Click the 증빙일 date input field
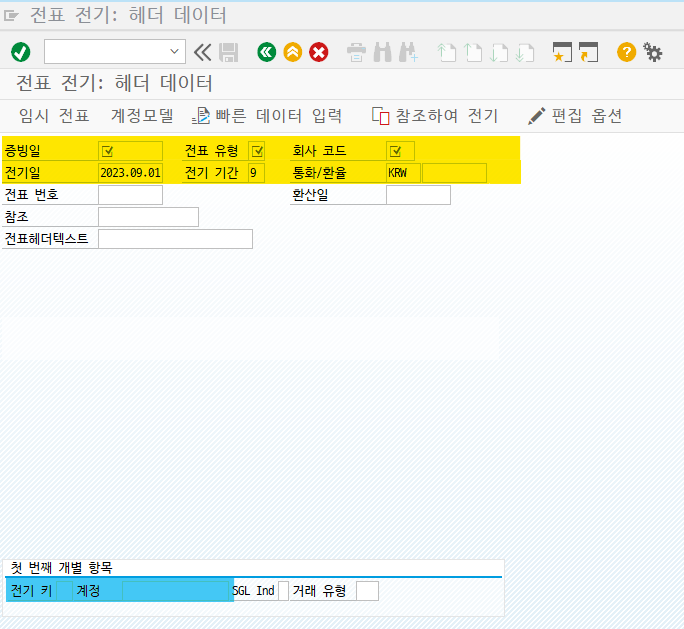This screenshot has height=629, width=684. (x=130, y=151)
